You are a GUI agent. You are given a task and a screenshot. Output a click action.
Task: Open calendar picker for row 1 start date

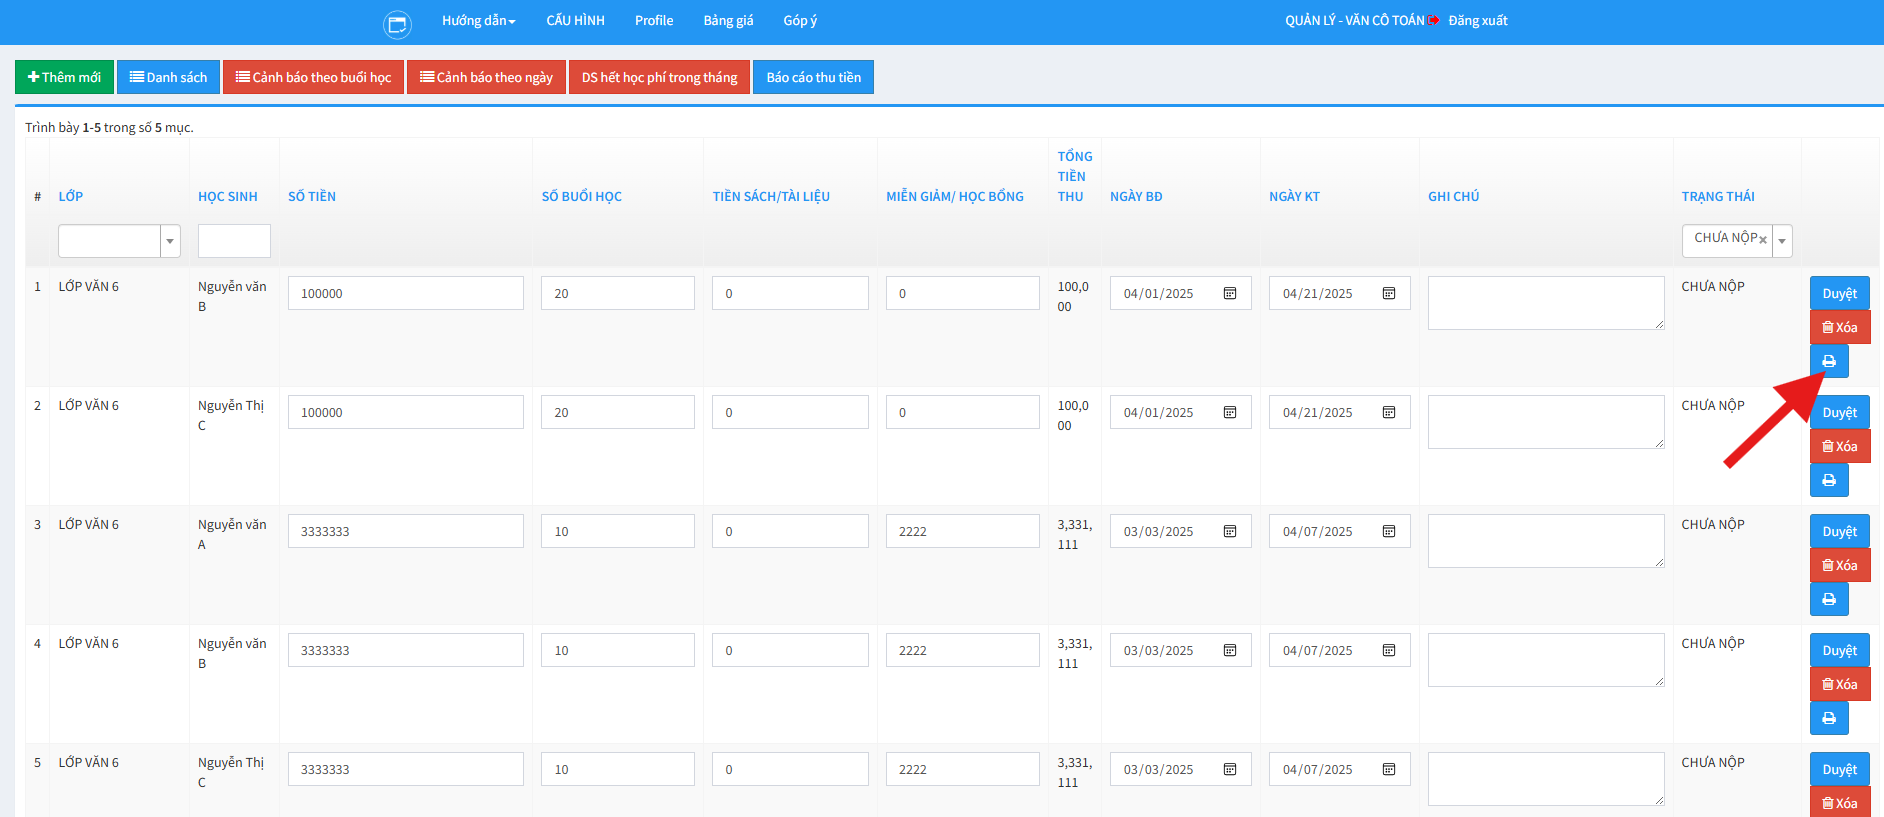click(1230, 293)
